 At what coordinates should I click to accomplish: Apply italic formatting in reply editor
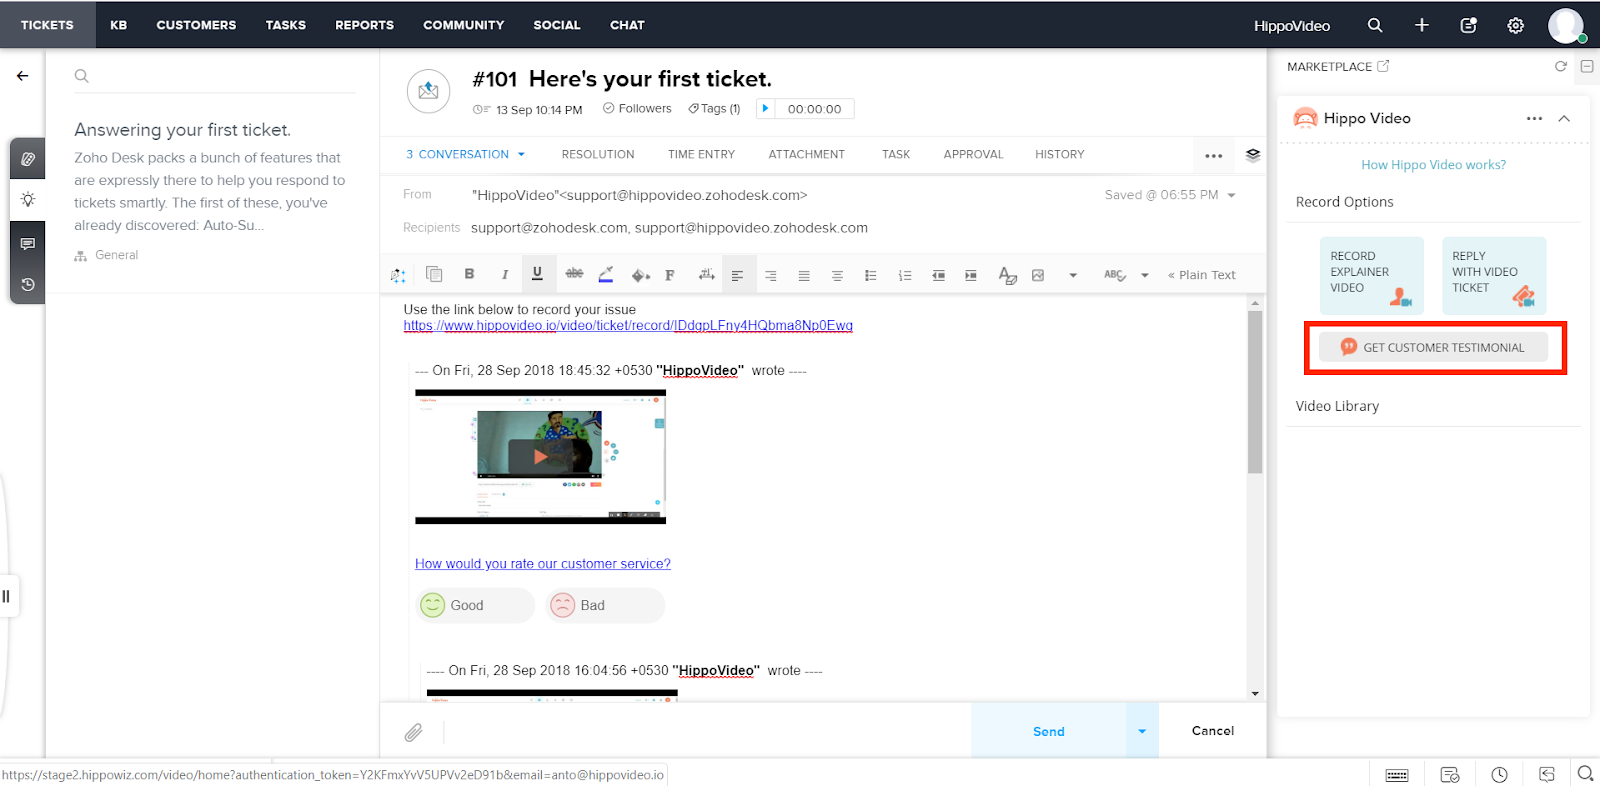pyautogui.click(x=505, y=275)
